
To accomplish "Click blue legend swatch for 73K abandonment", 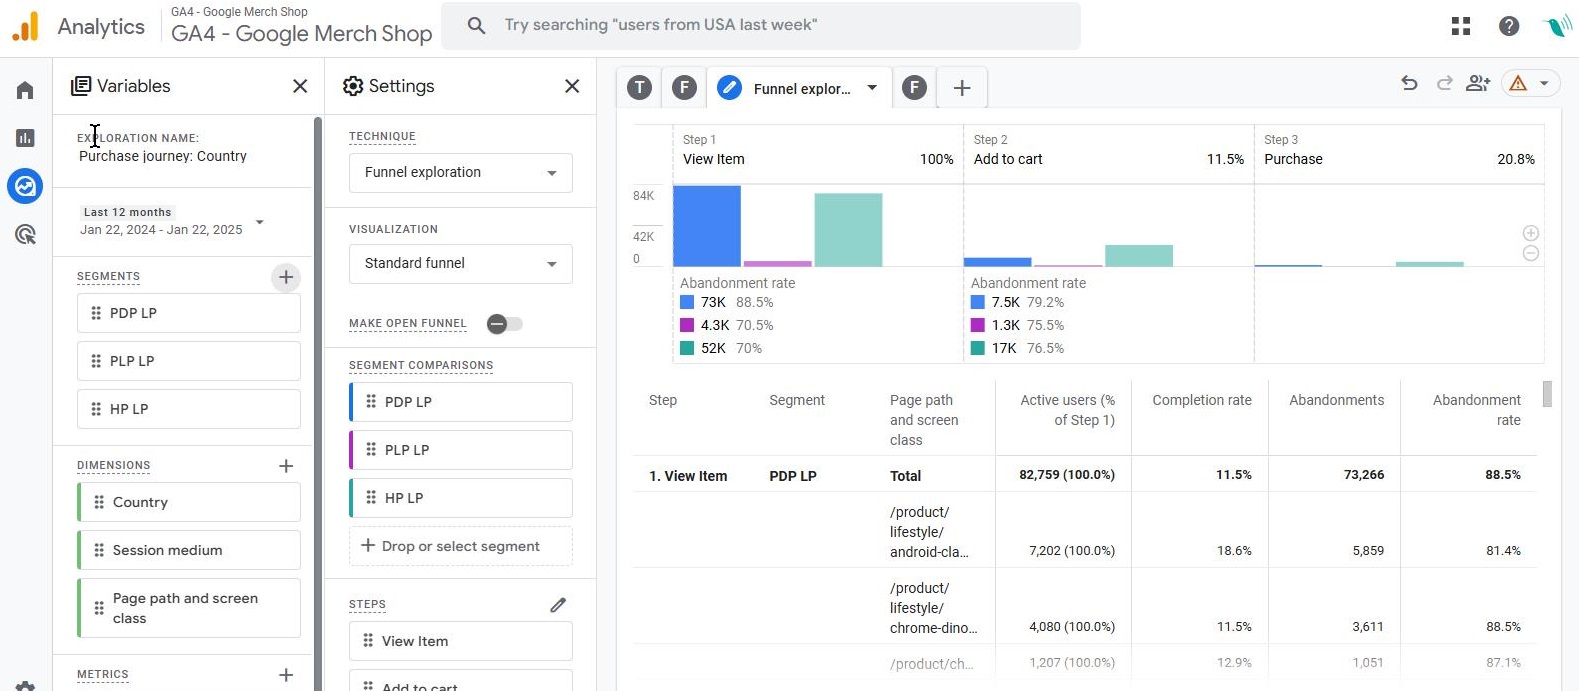I will pyautogui.click(x=687, y=302).
